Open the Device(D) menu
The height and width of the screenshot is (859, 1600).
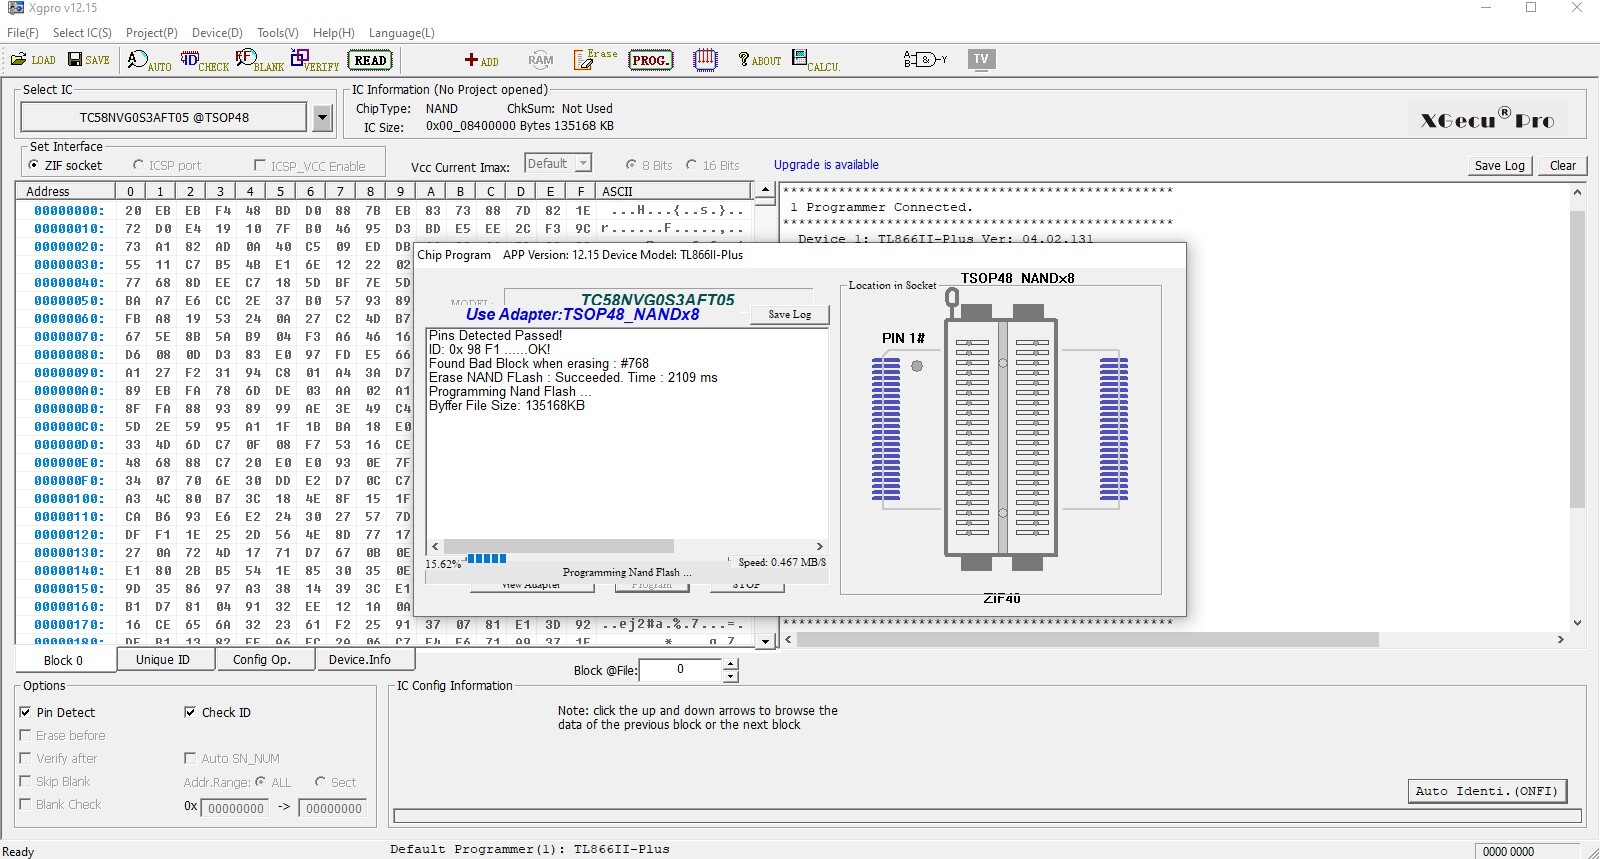coord(217,33)
